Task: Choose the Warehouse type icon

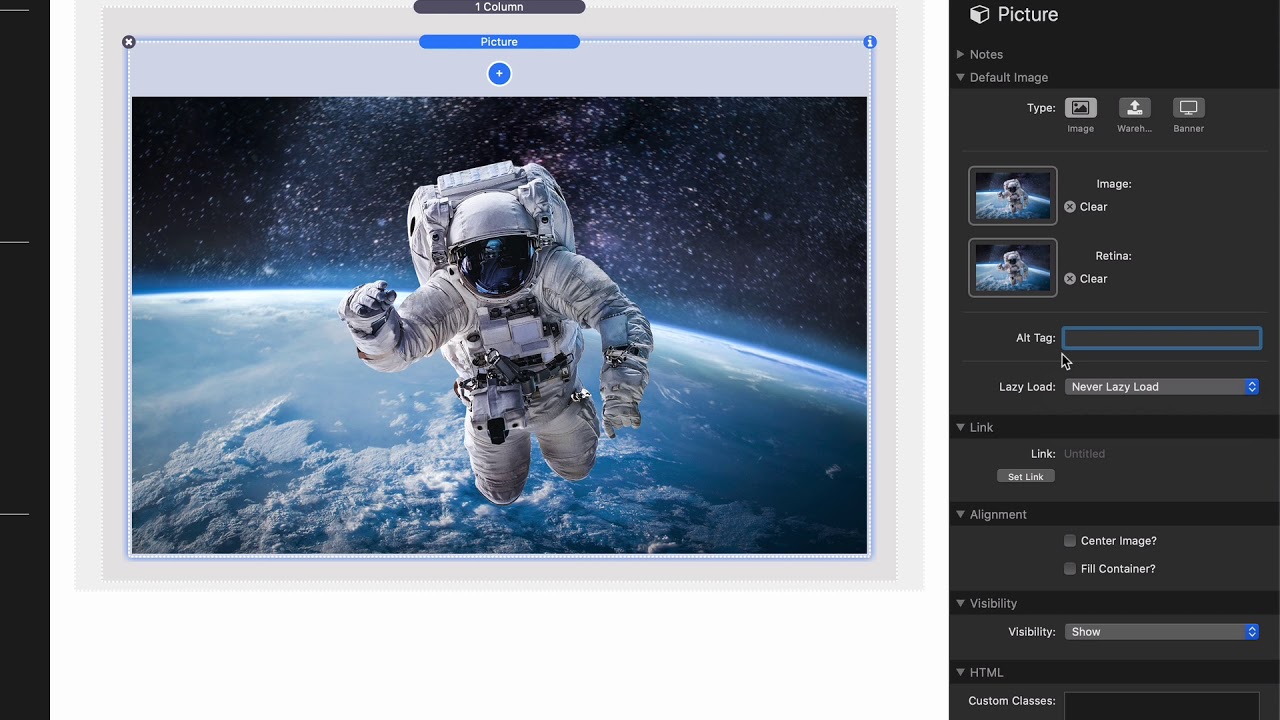Action: click(x=1134, y=108)
